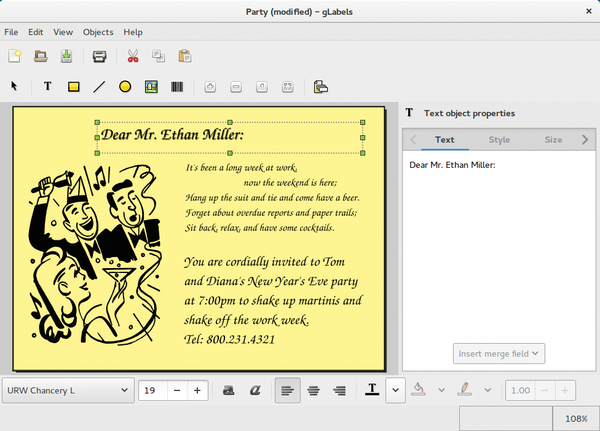Select the 'It's been a long week' poem text

[272, 198]
